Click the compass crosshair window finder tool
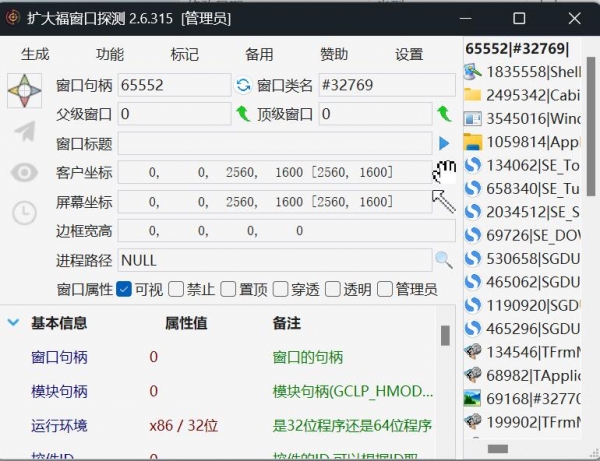 click(x=24, y=91)
